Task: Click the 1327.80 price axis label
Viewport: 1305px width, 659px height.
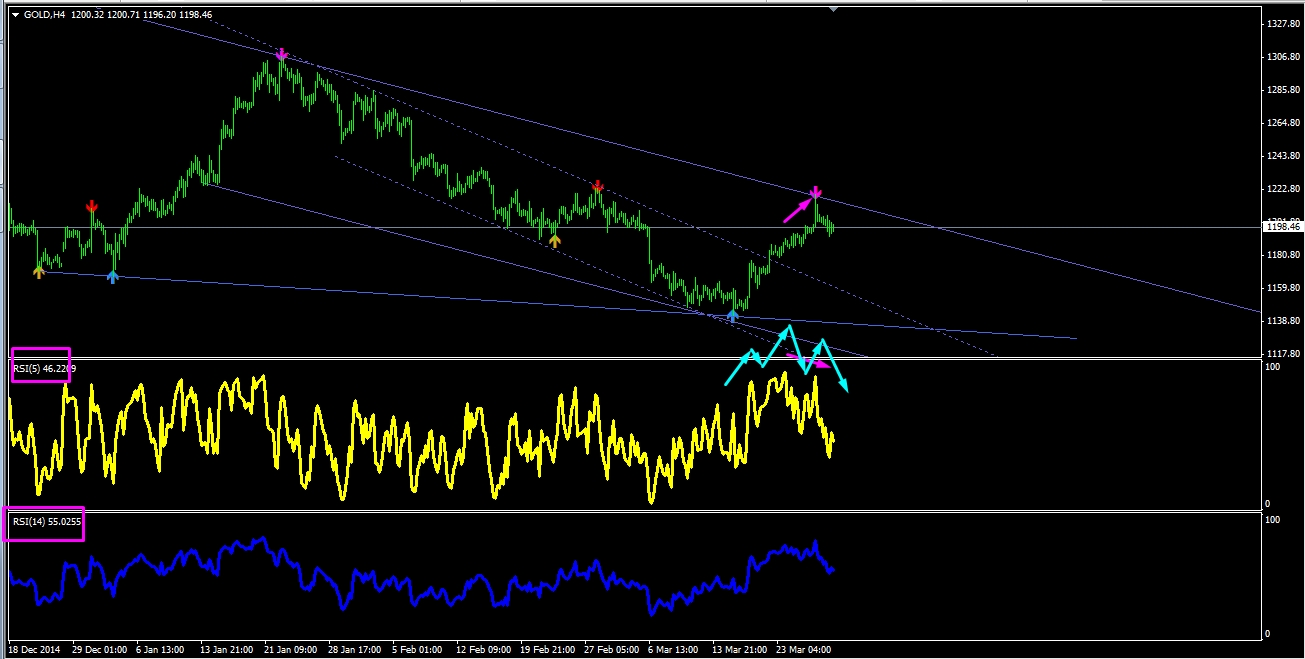Action: pos(1281,23)
